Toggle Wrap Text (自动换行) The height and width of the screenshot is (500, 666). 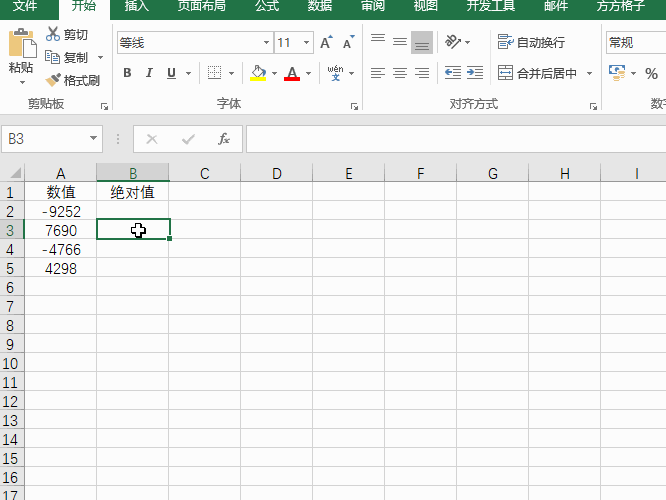[x=531, y=42]
